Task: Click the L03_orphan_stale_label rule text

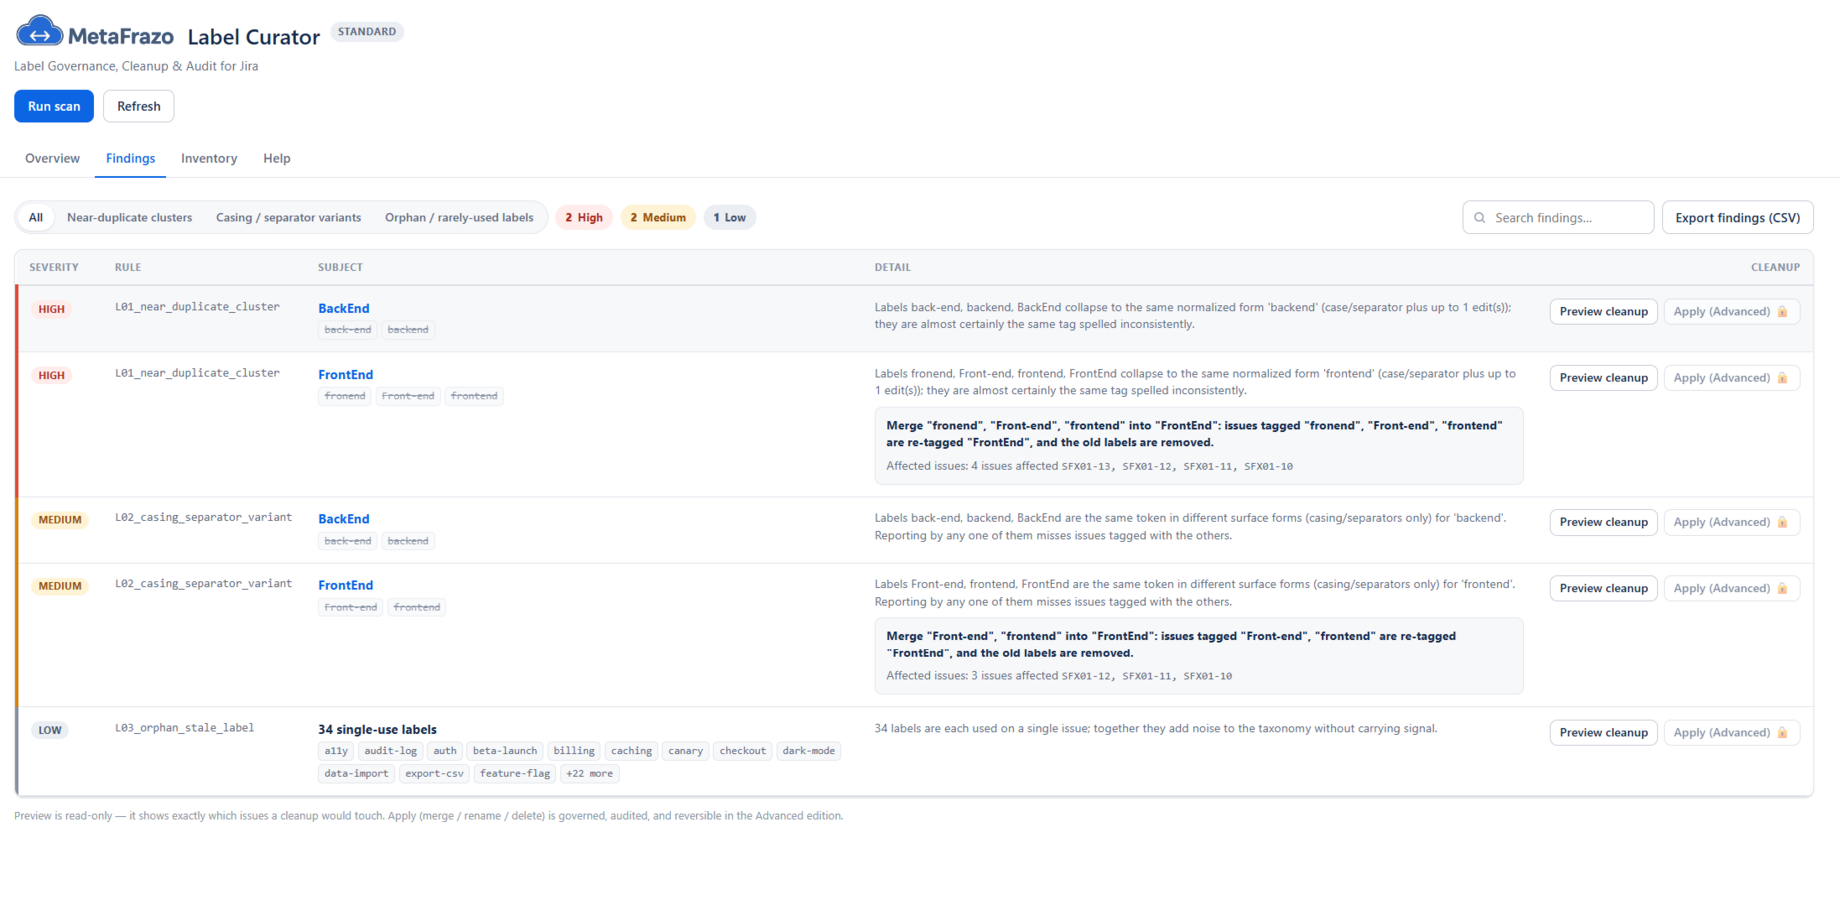Action: pos(185,728)
